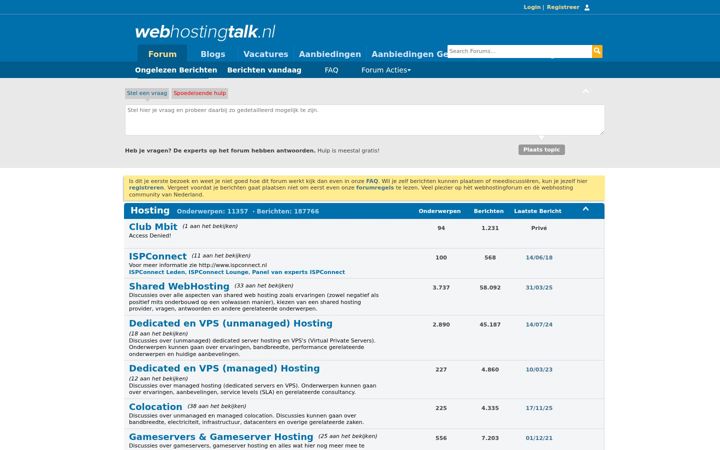Go to the Vacatures tab
Viewport: 720px width, 450px height.
(265, 54)
